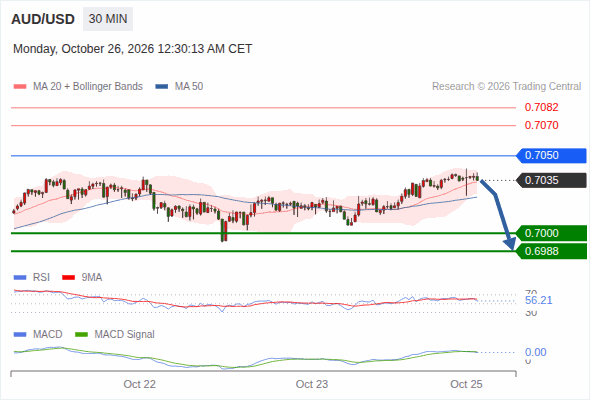
Task: Click the MACD legend label
Action: tap(47, 335)
